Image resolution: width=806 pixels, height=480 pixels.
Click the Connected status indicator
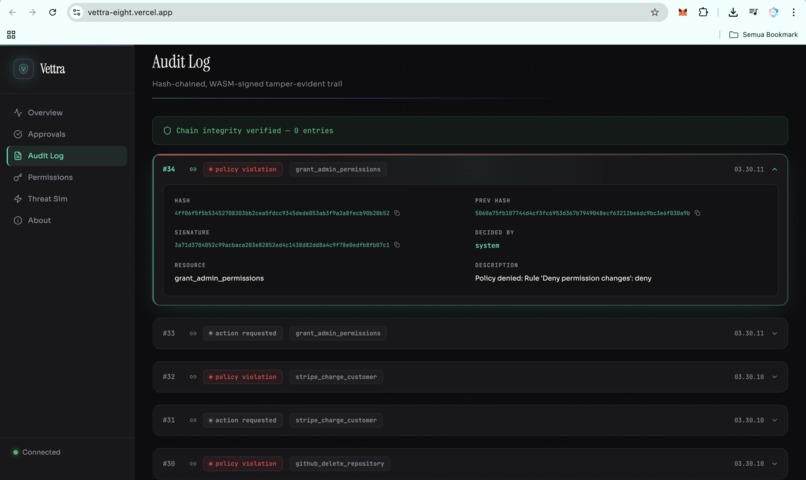[x=36, y=452]
